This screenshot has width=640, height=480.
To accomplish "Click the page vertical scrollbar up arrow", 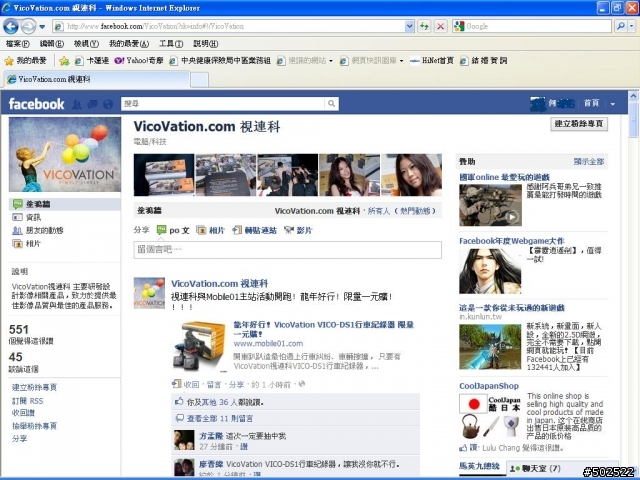I will click(633, 96).
